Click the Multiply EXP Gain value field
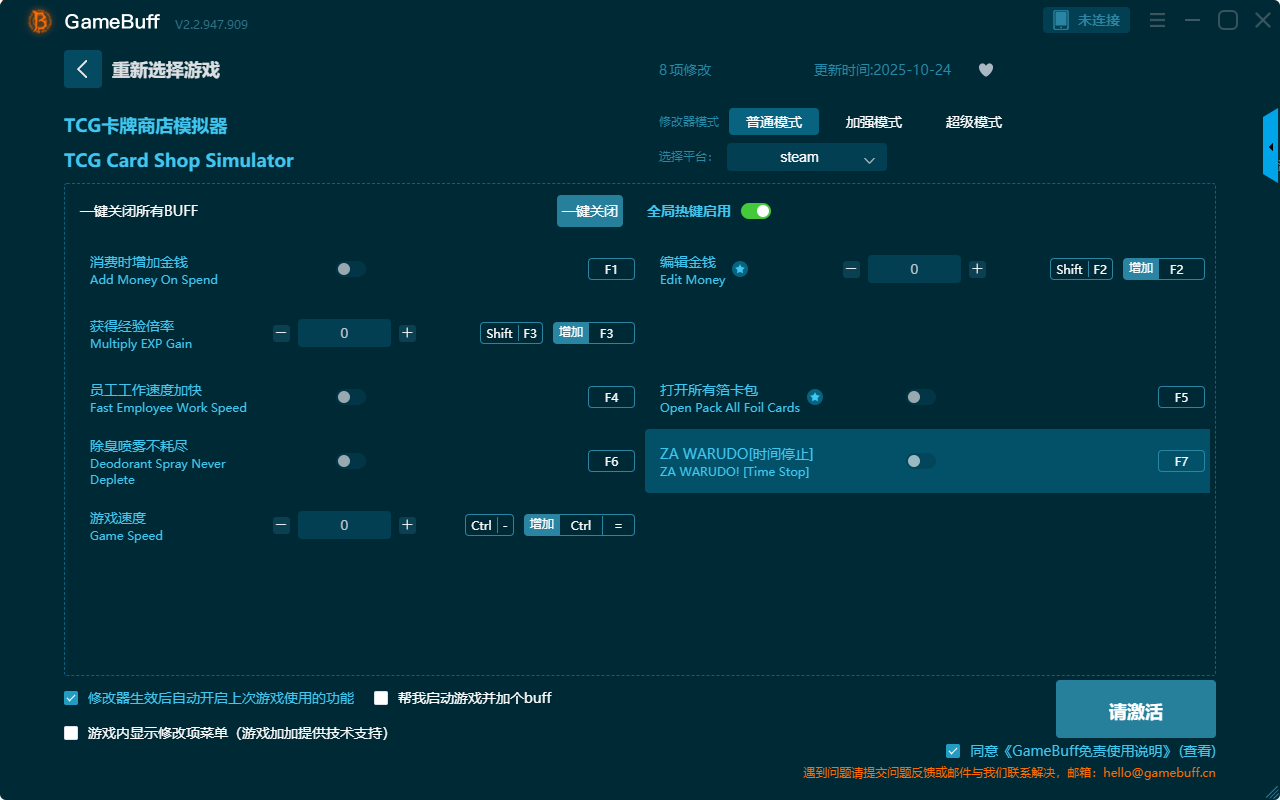The width and height of the screenshot is (1280, 800). pos(344,333)
